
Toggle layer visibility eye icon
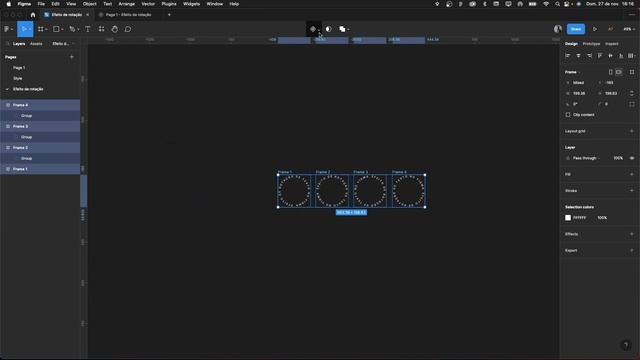(x=632, y=158)
